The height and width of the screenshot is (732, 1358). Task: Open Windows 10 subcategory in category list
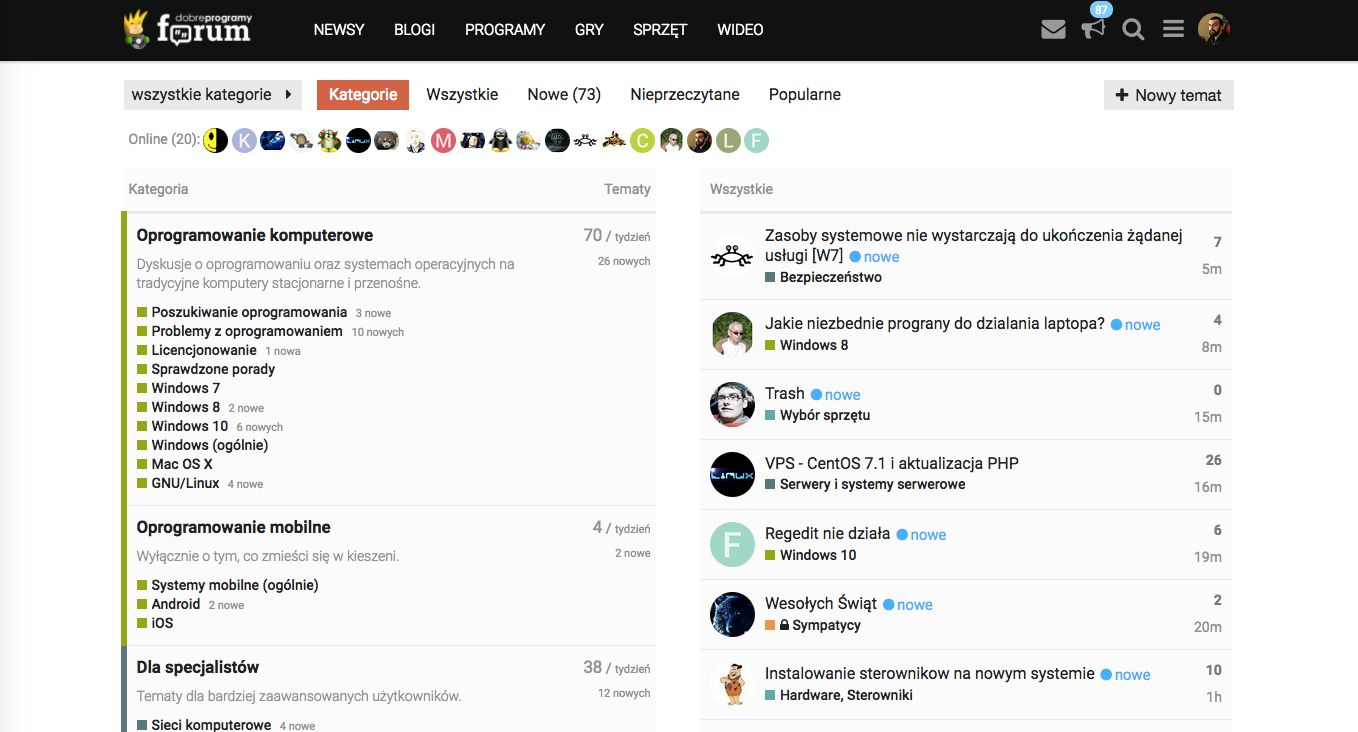click(x=190, y=426)
